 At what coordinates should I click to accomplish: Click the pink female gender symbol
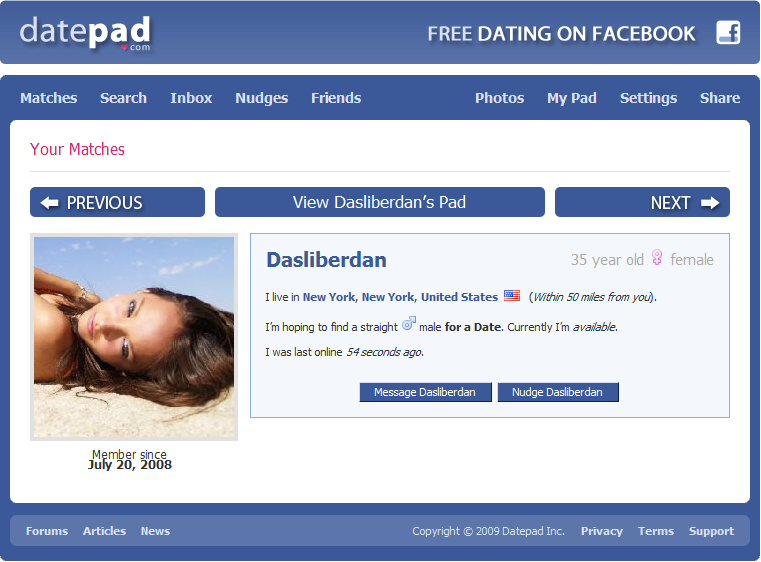657,257
